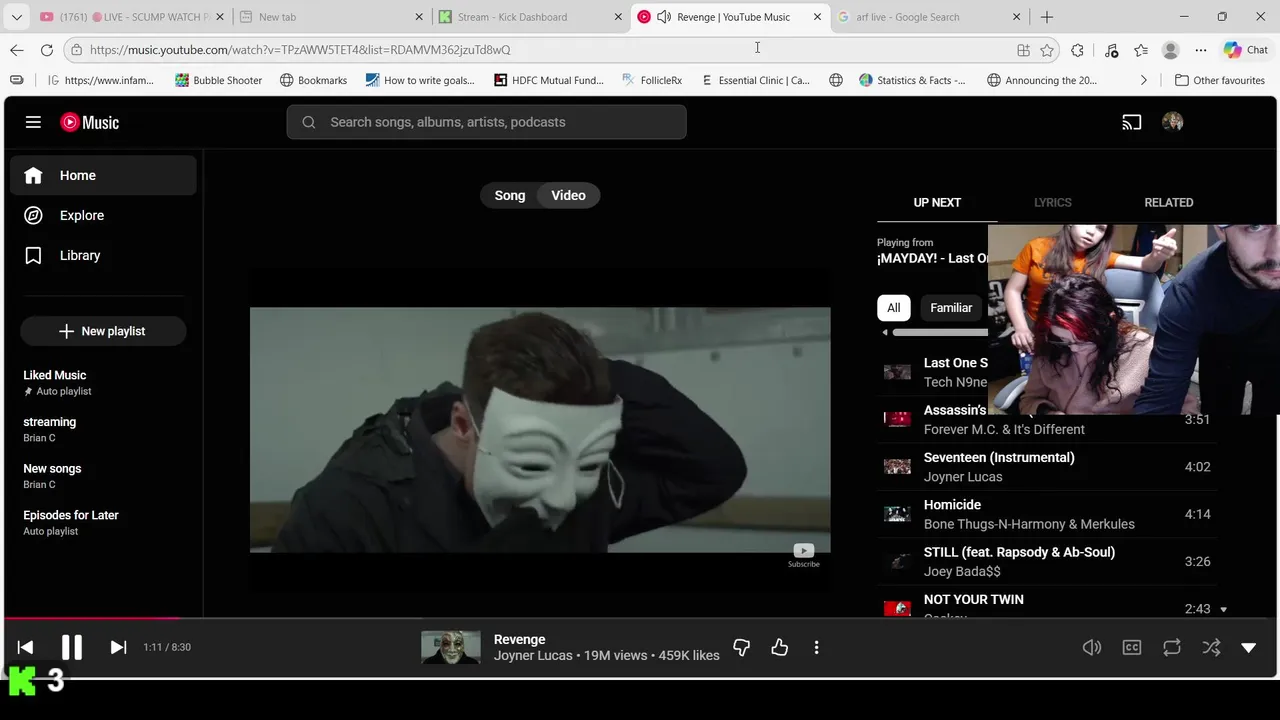1280x720 pixels.
Task: Click the Revenge album art thumbnail
Action: point(450,648)
